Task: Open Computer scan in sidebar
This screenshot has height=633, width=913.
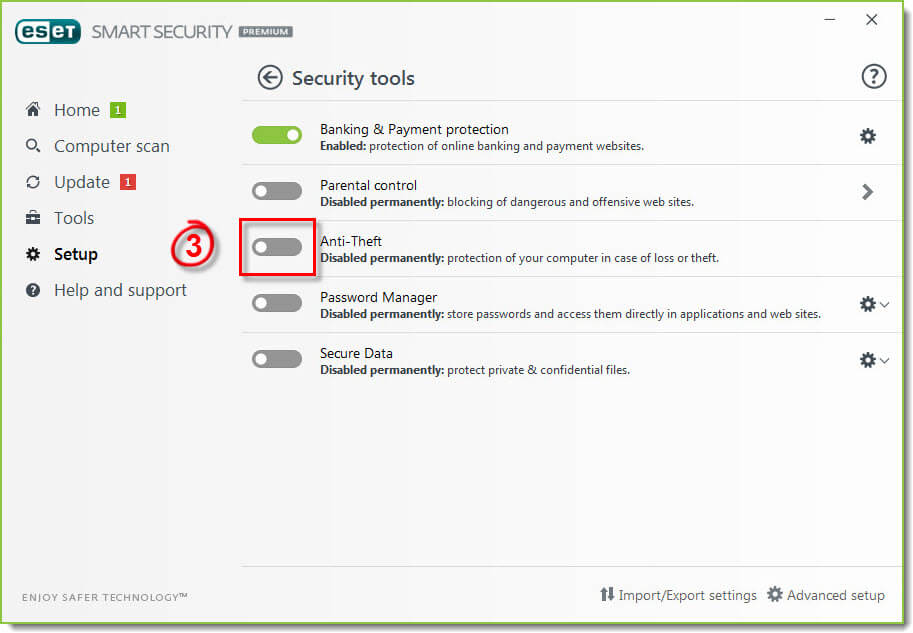Action: click(112, 146)
